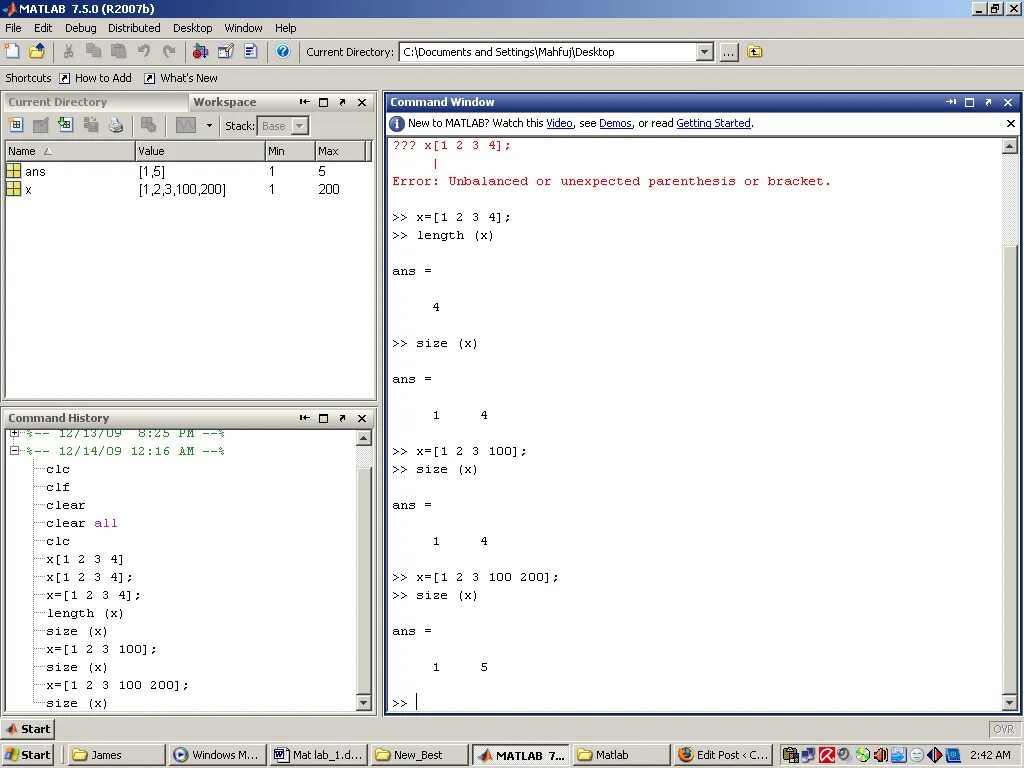
Task: Click the New M-File toolbar icon
Action: tap(12, 52)
